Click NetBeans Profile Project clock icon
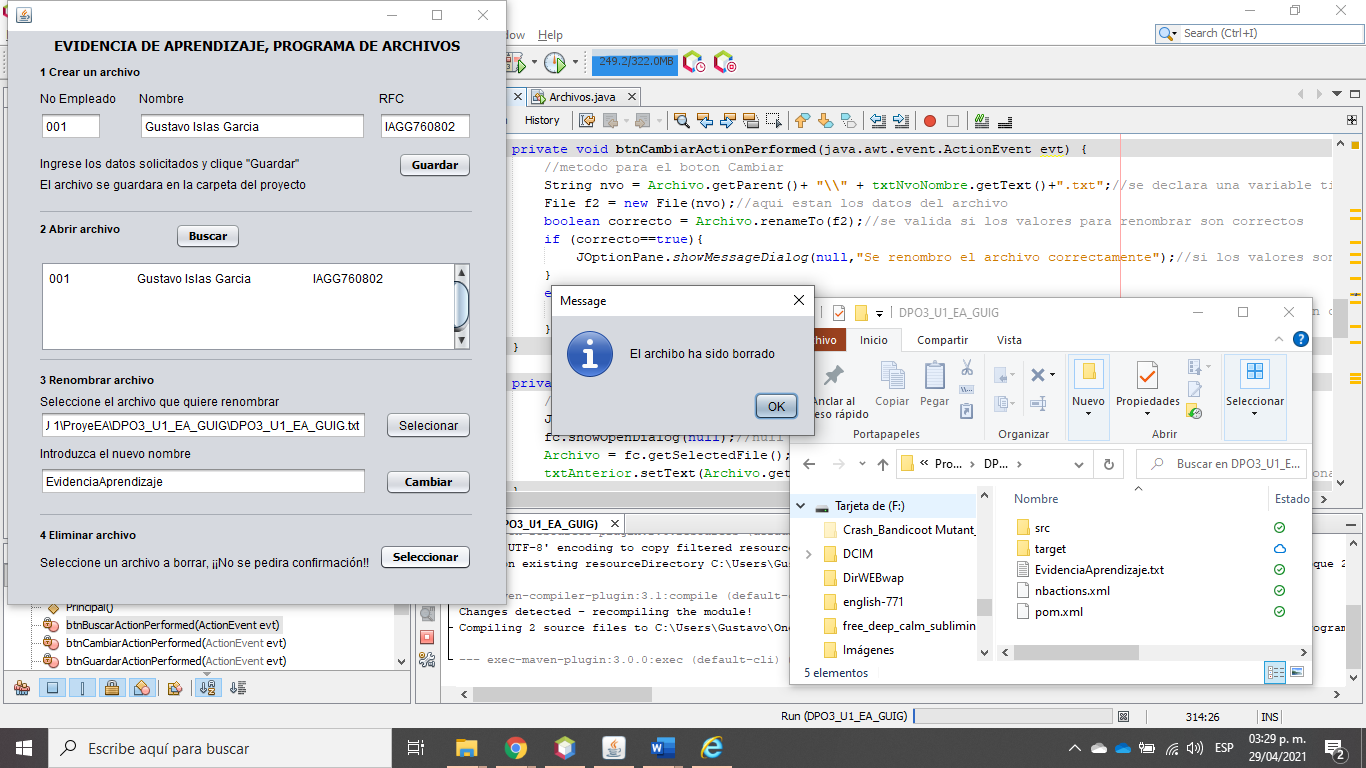 (x=555, y=62)
